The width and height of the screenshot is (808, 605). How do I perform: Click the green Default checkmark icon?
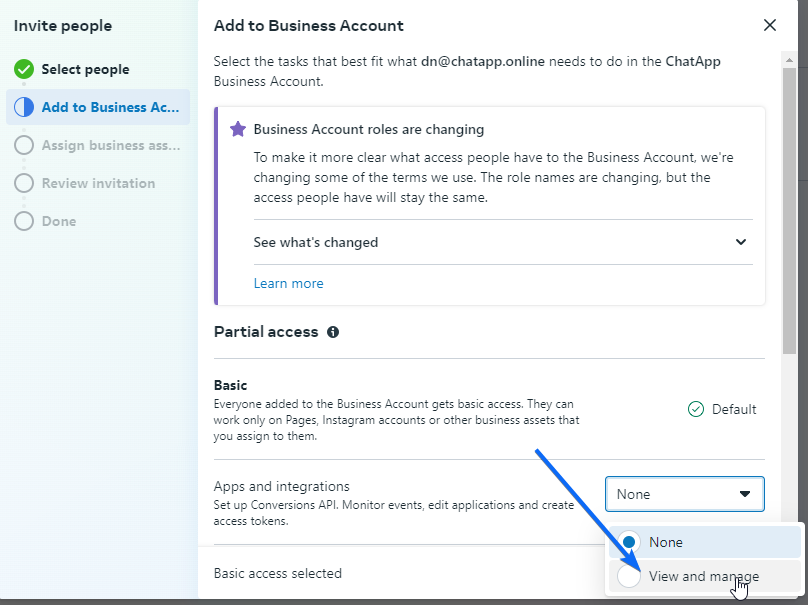click(x=696, y=409)
